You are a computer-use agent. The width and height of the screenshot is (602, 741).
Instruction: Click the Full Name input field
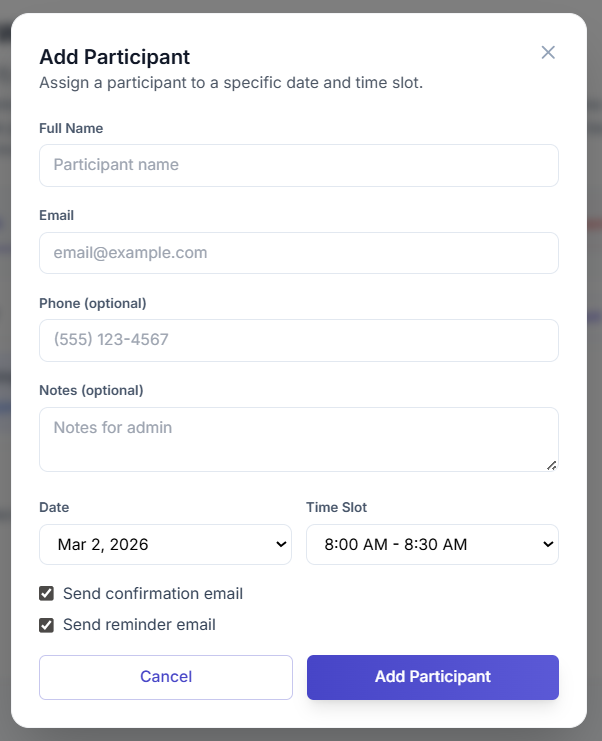(x=298, y=165)
